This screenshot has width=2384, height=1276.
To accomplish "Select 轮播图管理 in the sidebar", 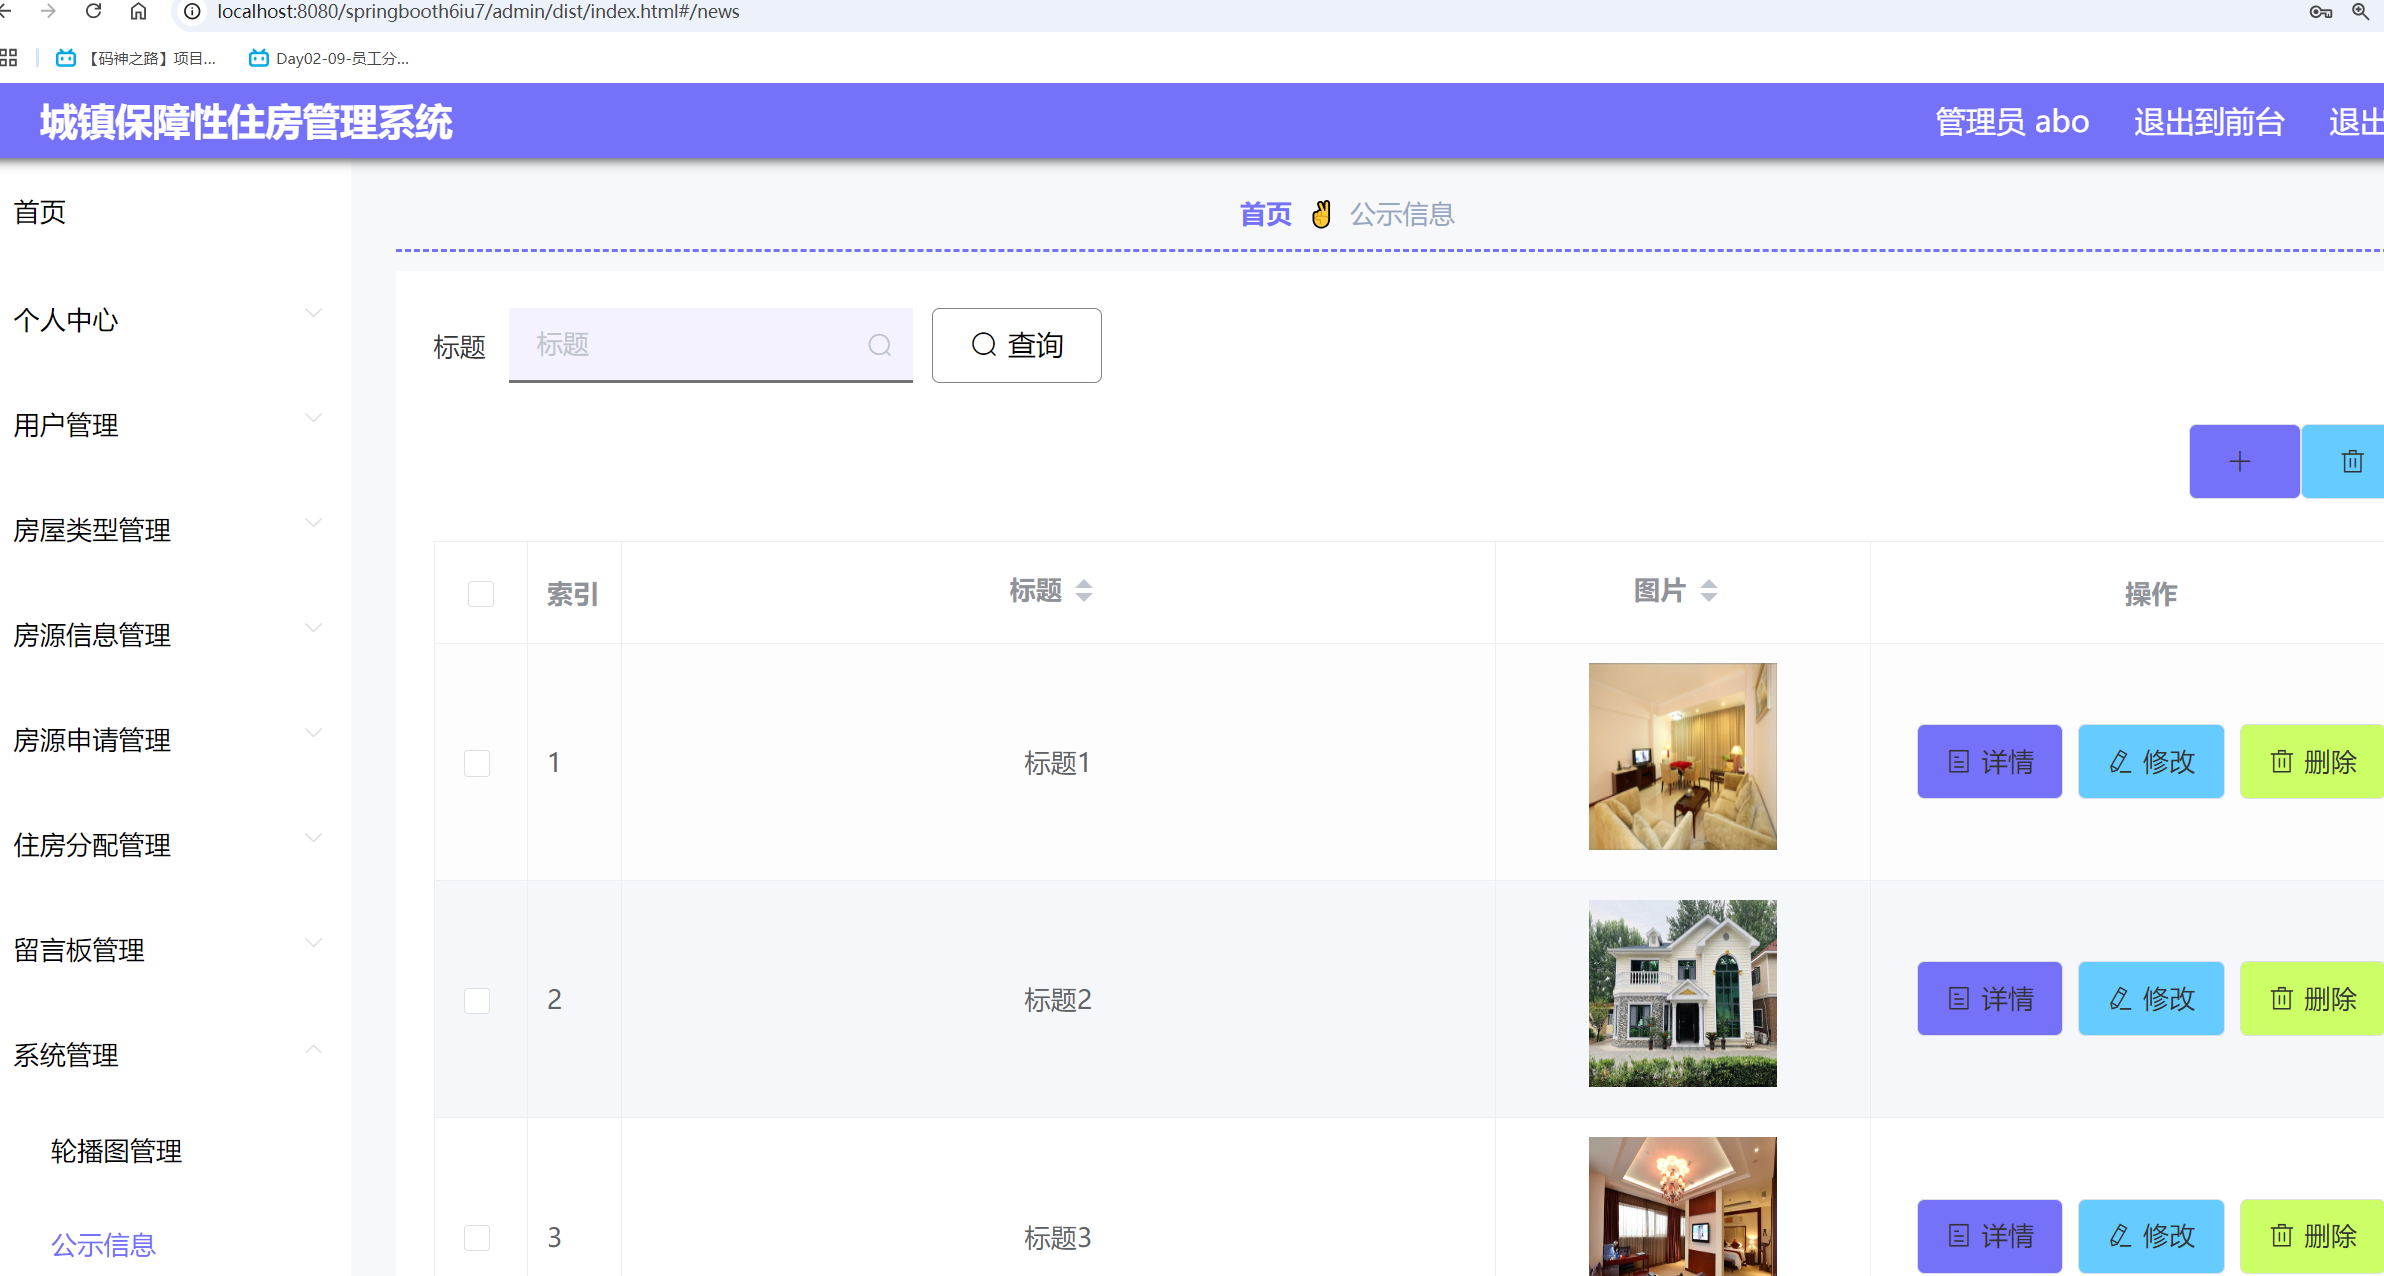I will pos(115,1151).
